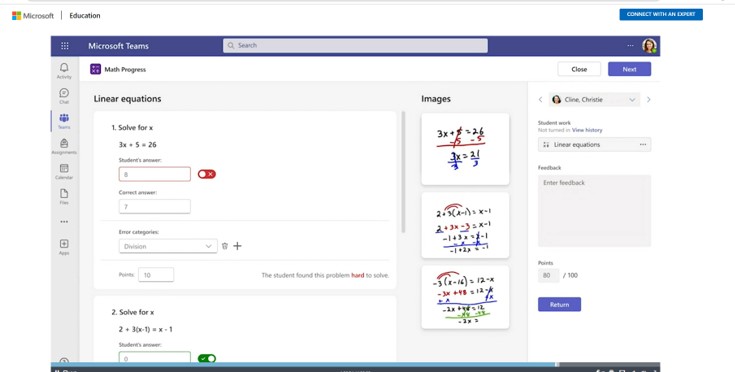
Task: Open the Teams app launcher grid icon
Action: tap(65, 46)
